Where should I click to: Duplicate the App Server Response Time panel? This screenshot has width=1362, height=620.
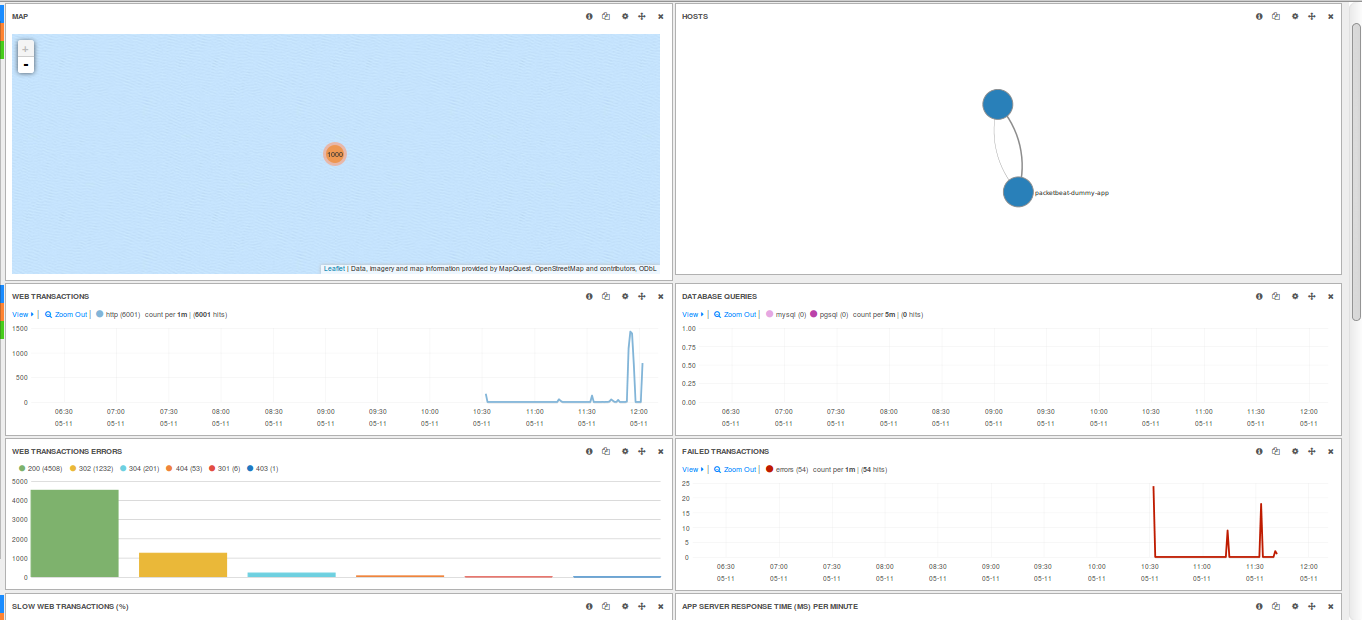tap(1276, 606)
